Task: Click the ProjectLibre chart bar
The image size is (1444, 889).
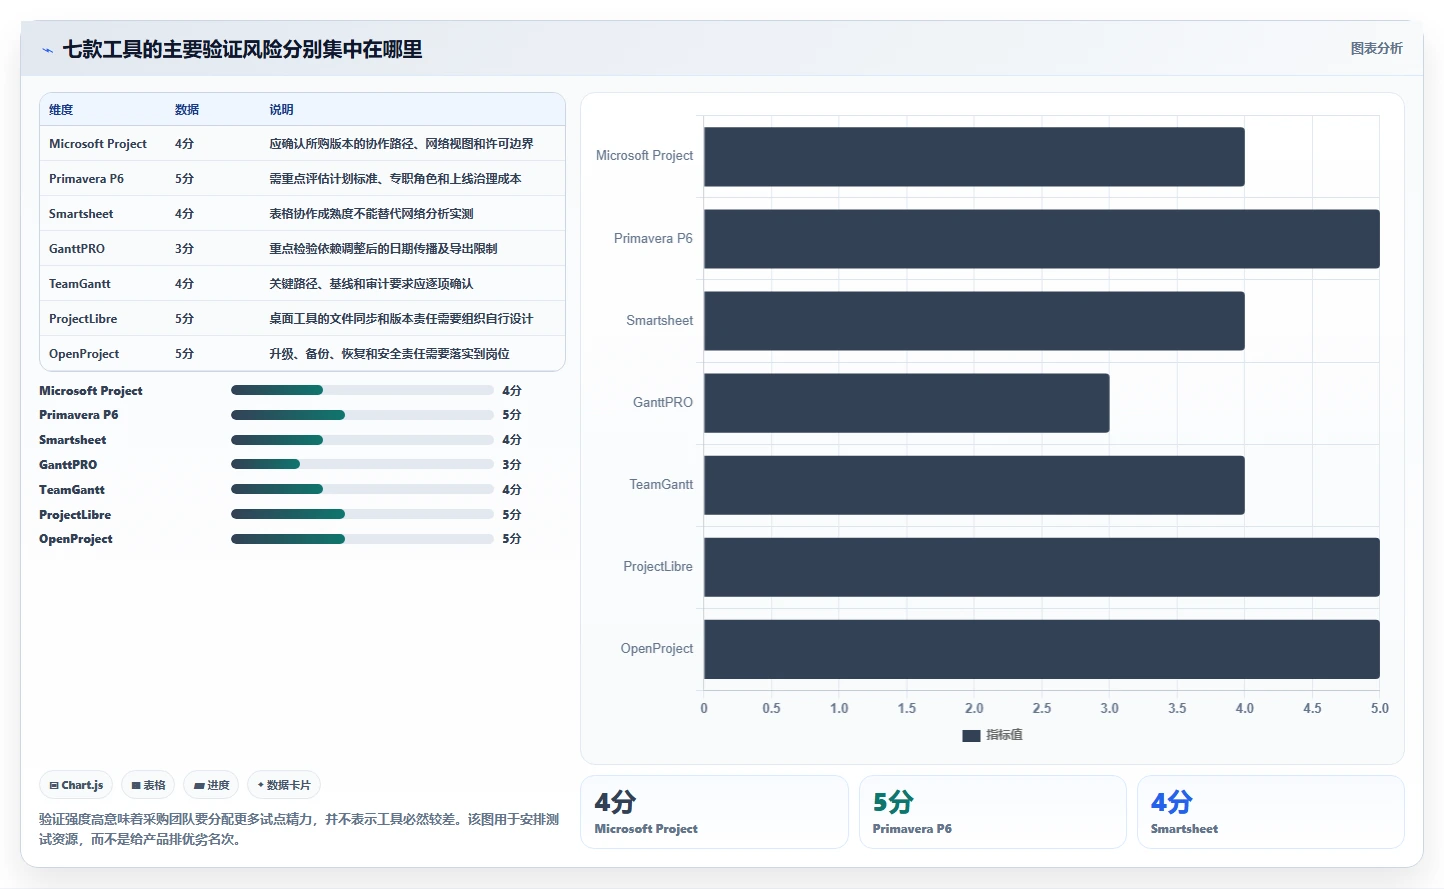Action: (x=1042, y=567)
